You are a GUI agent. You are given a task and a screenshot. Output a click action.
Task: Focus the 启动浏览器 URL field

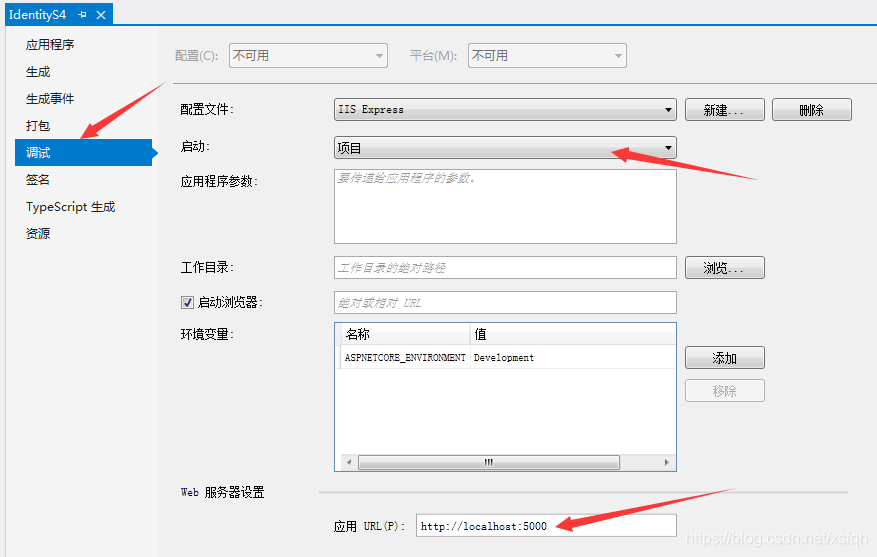click(x=505, y=303)
